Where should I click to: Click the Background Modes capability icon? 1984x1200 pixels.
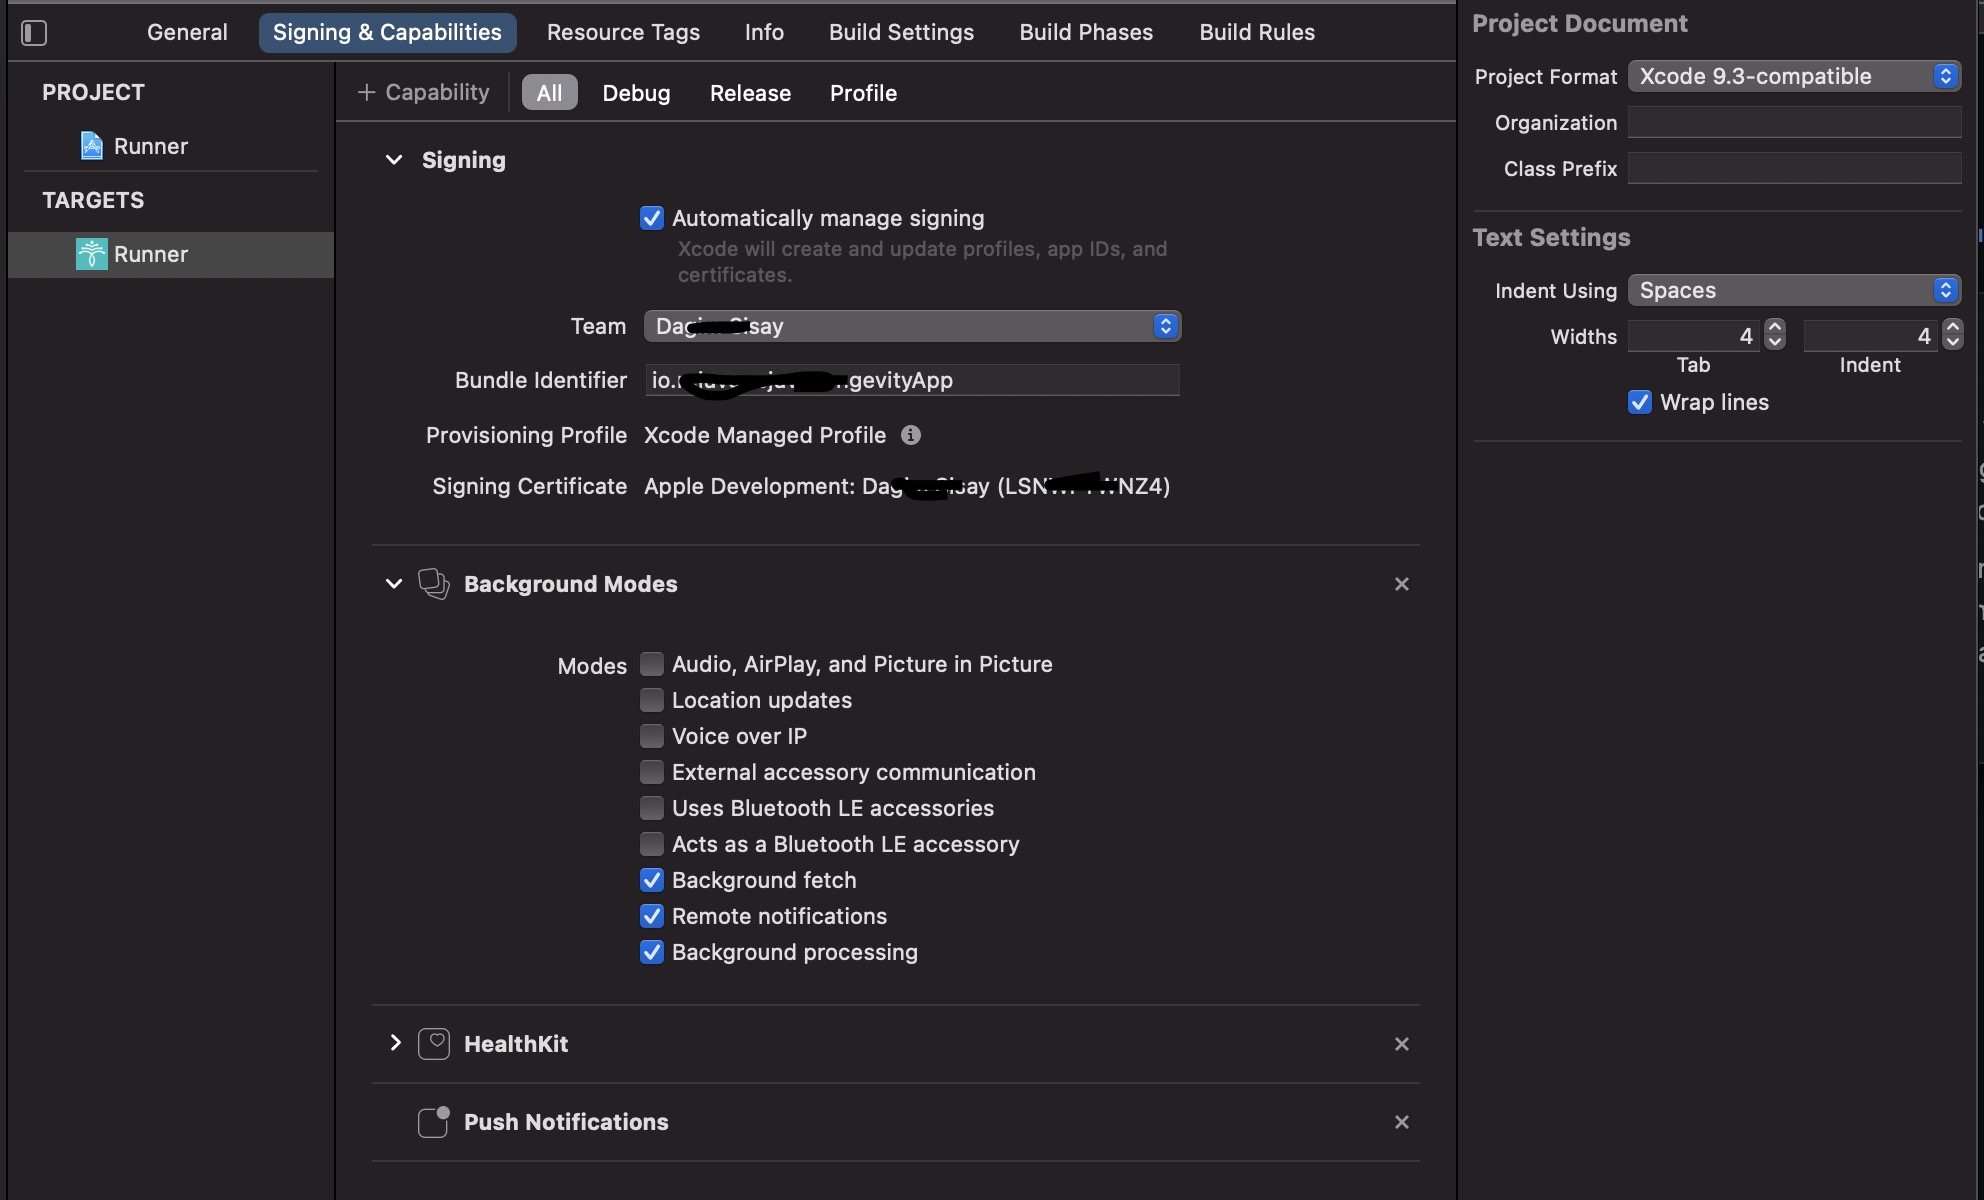coord(433,584)
